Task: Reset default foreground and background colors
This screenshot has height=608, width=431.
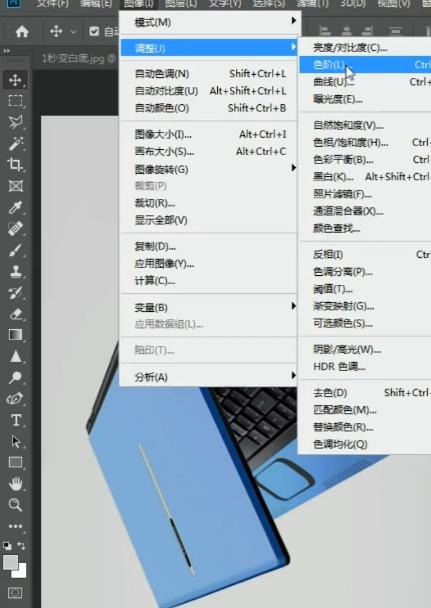Action: click(x=7, y=546)
